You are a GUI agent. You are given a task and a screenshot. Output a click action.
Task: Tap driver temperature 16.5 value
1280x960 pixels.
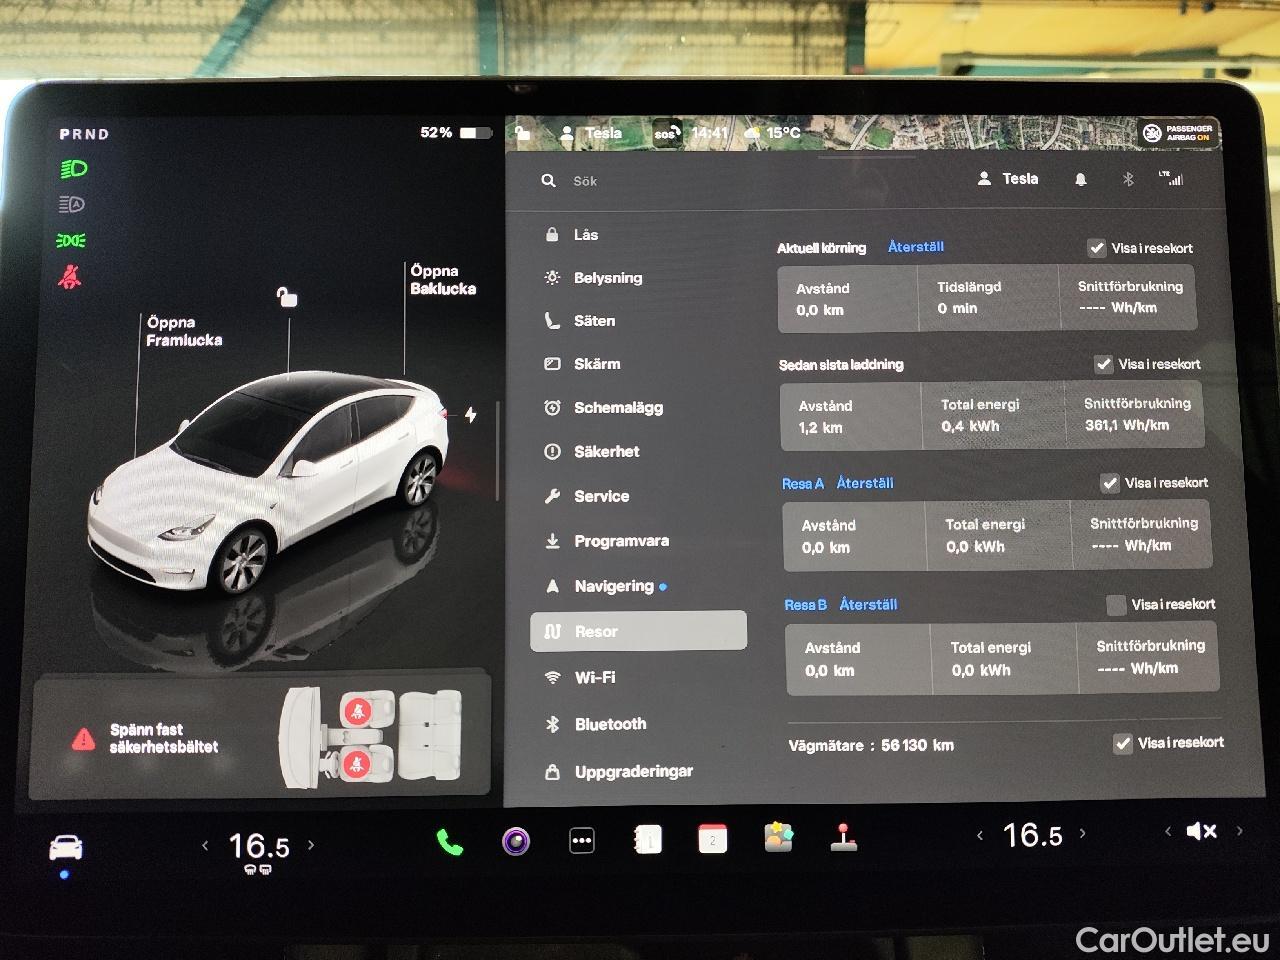pos(259,847)
